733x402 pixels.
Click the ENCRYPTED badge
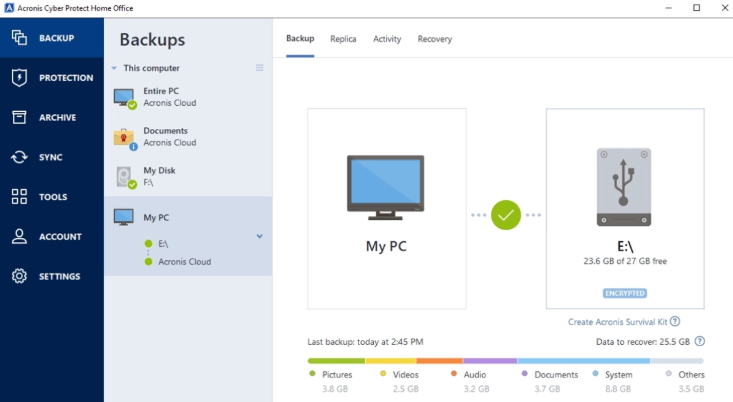click(x=625, y=293)
